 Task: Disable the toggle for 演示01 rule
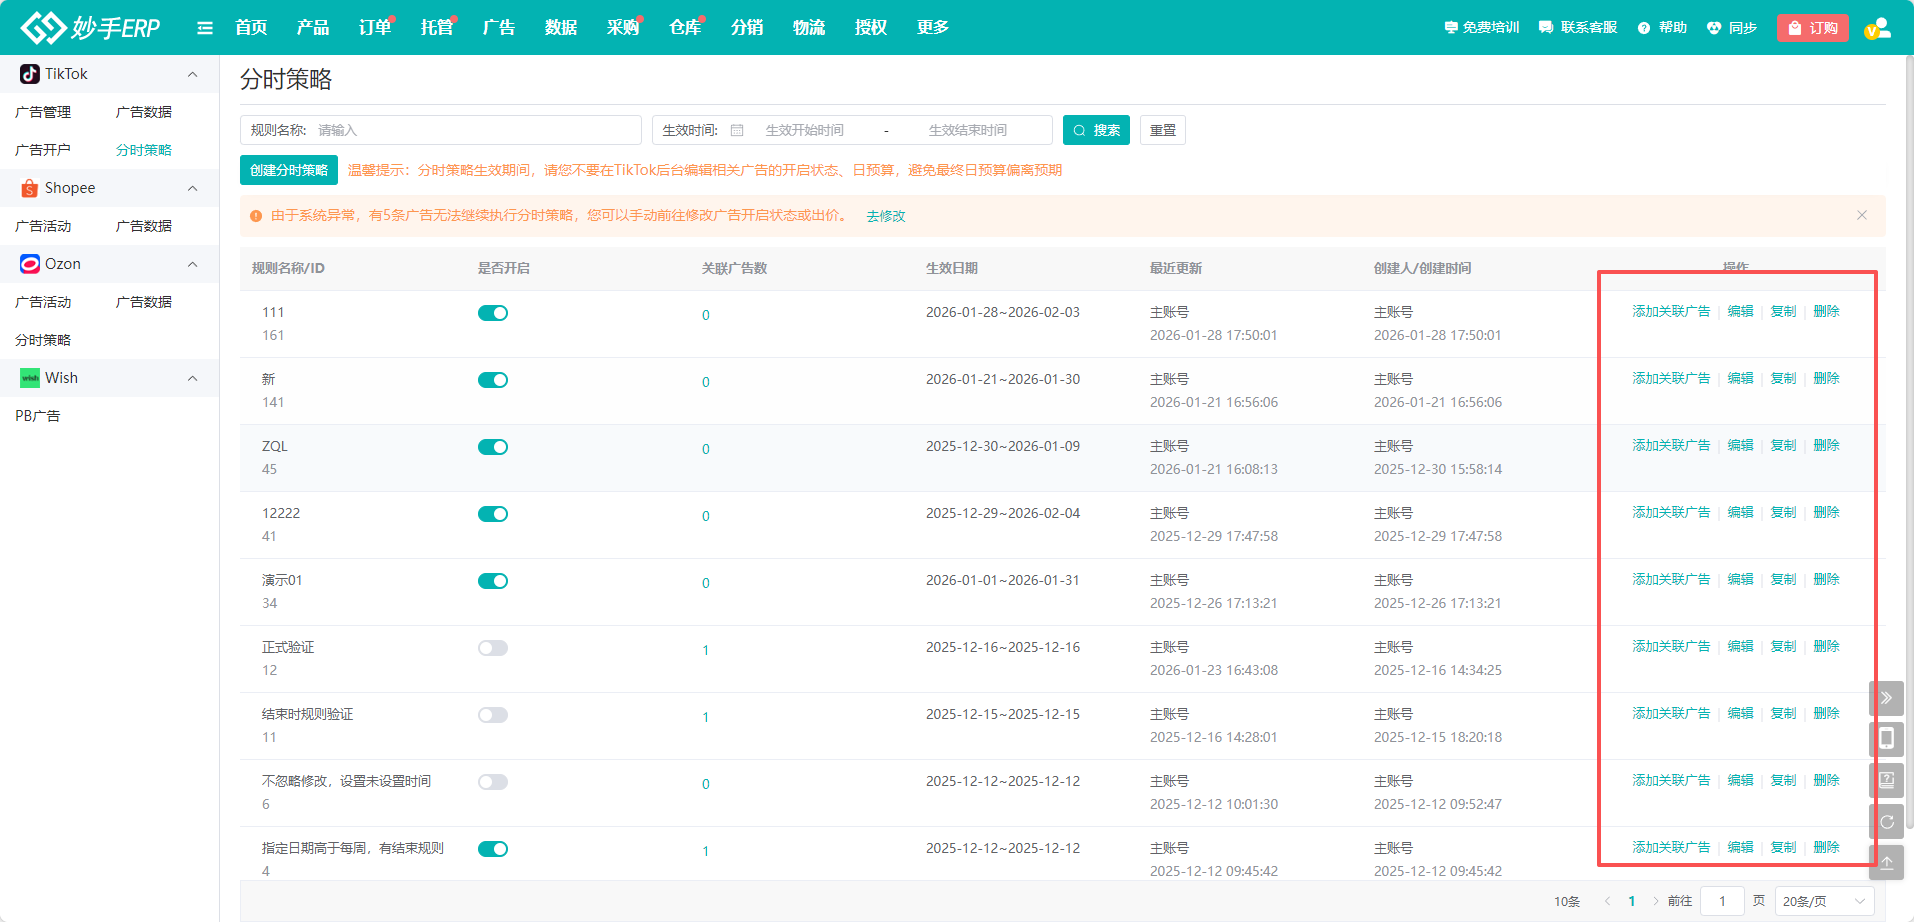493,581
